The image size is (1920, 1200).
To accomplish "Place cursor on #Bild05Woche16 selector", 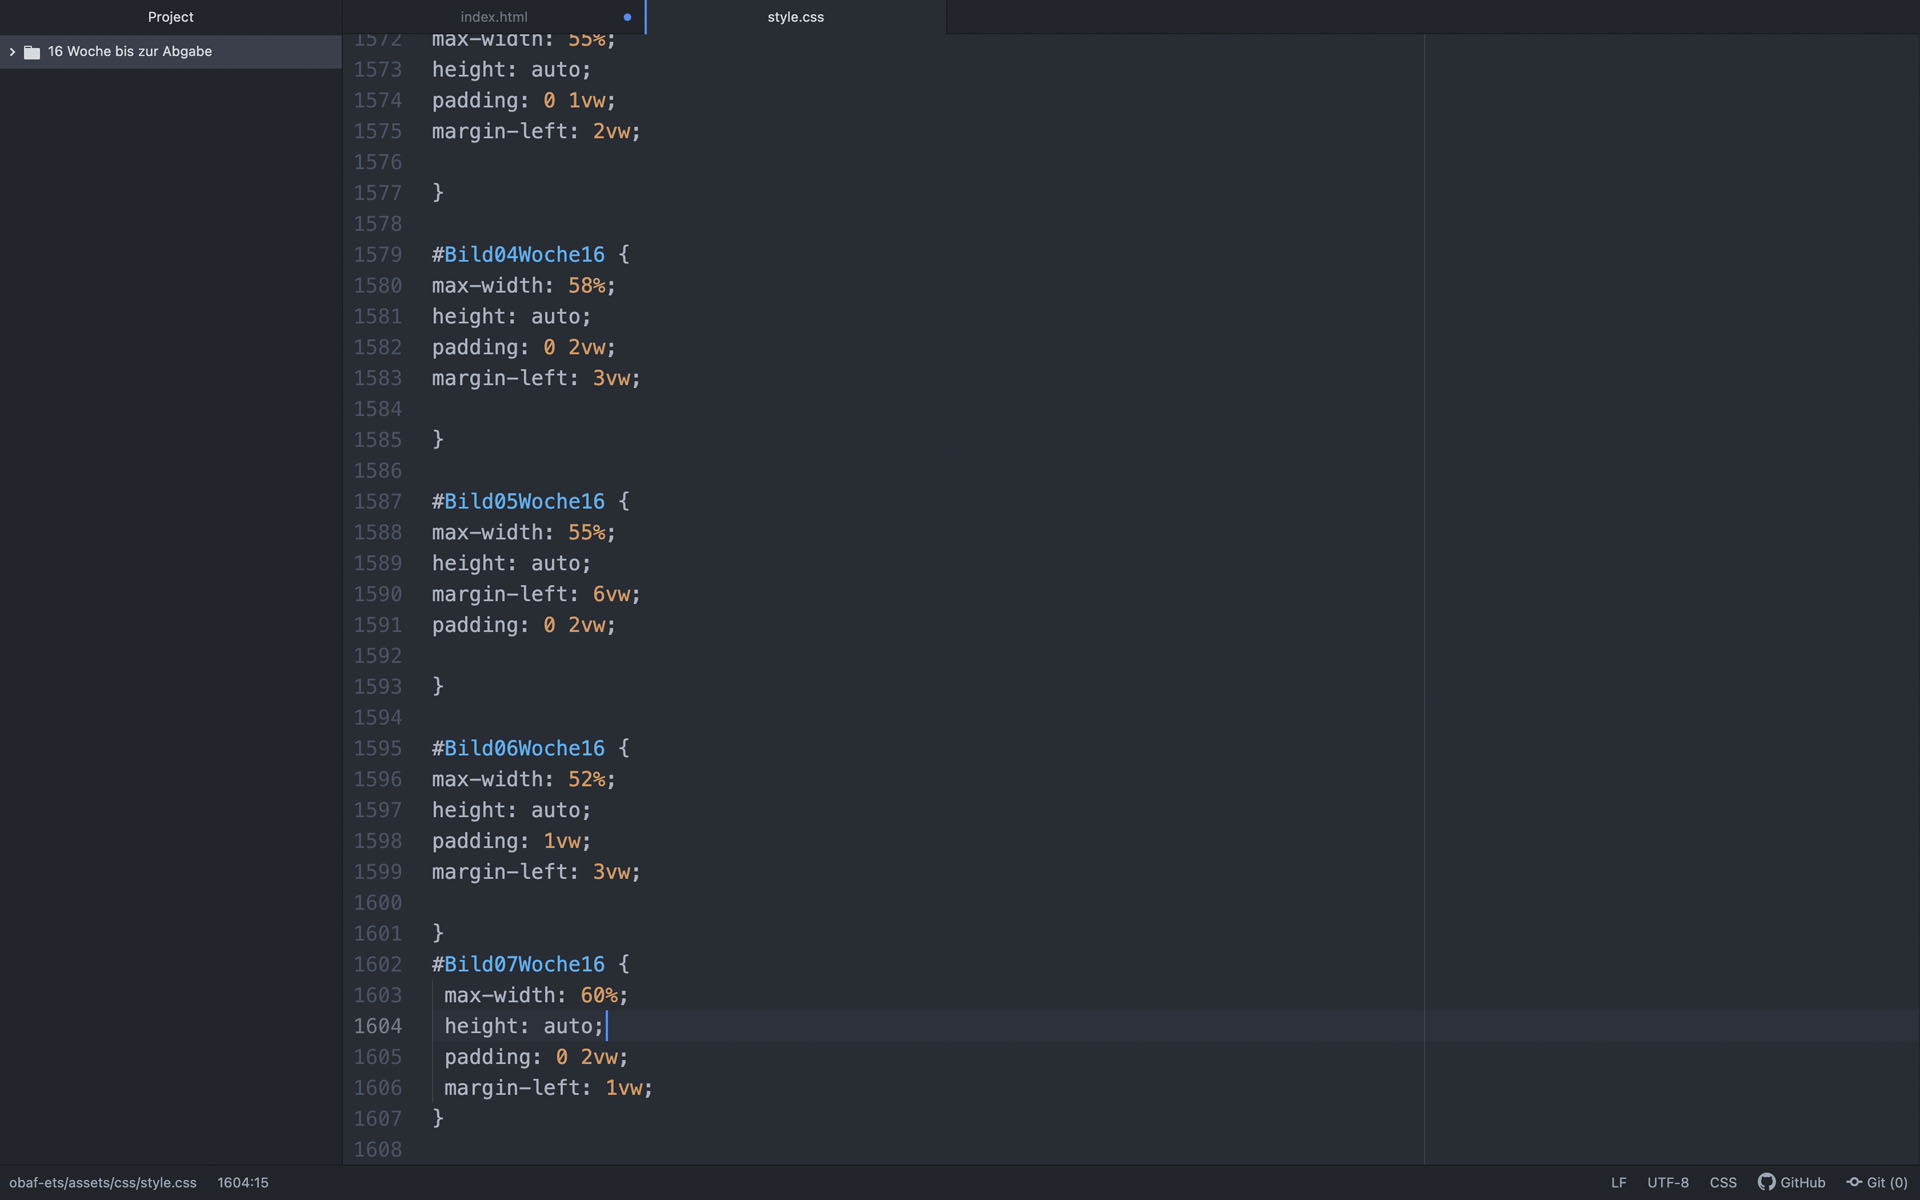I will click(x=518, y=501).
